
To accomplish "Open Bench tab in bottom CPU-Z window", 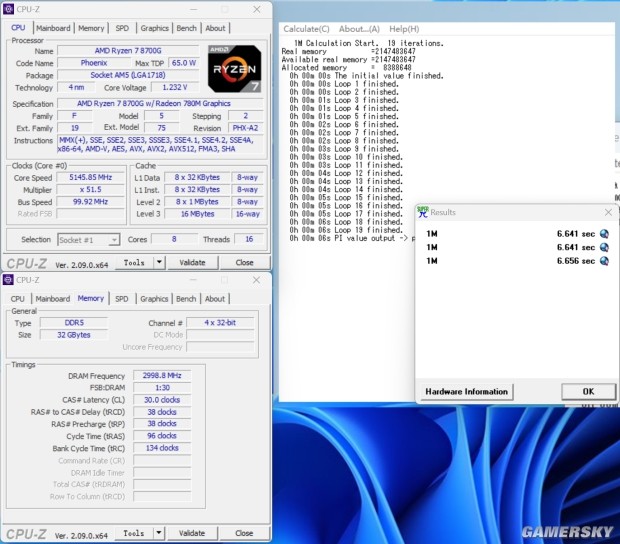I will 186,299.
